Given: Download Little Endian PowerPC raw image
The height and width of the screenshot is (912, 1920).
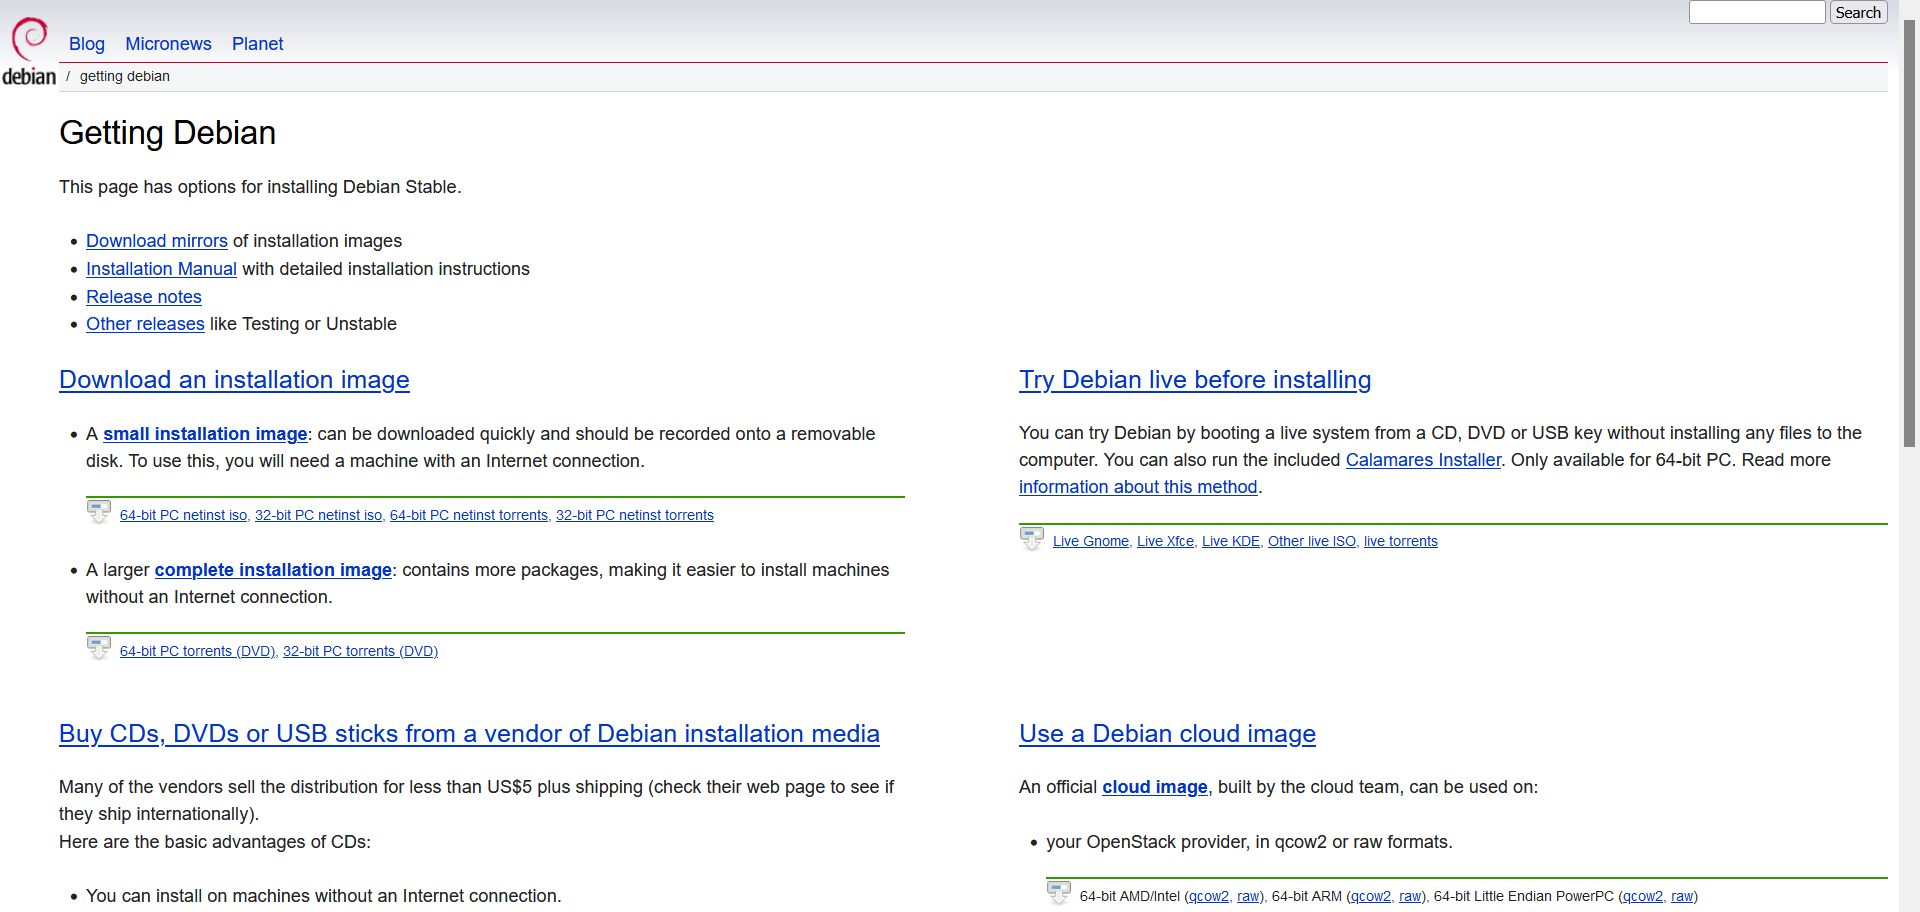Looking at the screenshot, I should [x=1682, y=896].
